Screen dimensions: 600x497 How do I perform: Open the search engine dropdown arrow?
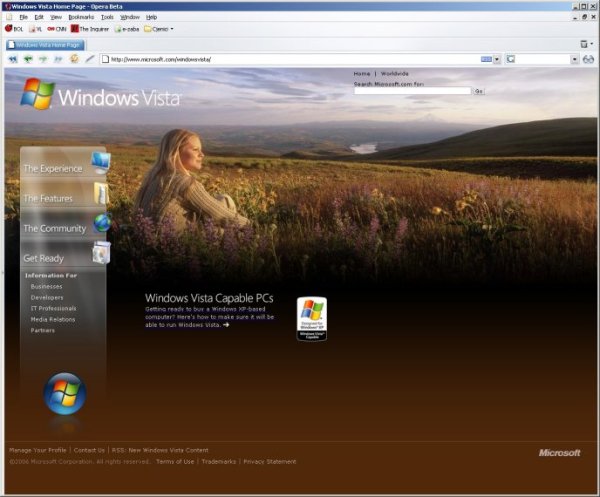[x=575, y=60]
